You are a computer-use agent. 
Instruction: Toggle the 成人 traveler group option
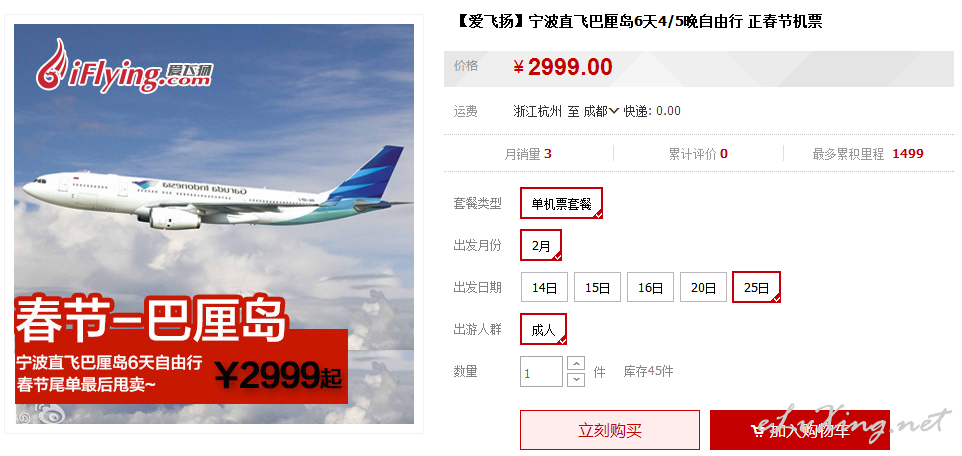point(544,330)
